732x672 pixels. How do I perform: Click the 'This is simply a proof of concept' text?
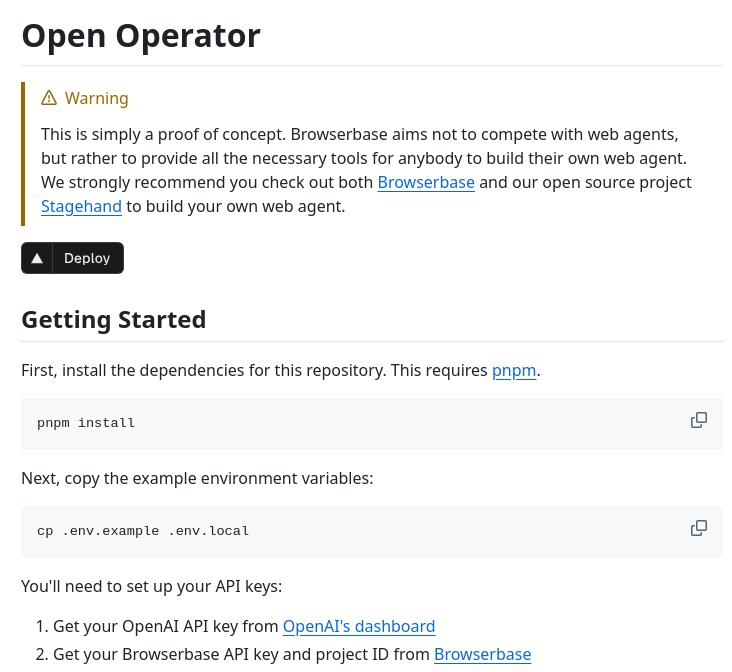[x=163, y=134]
